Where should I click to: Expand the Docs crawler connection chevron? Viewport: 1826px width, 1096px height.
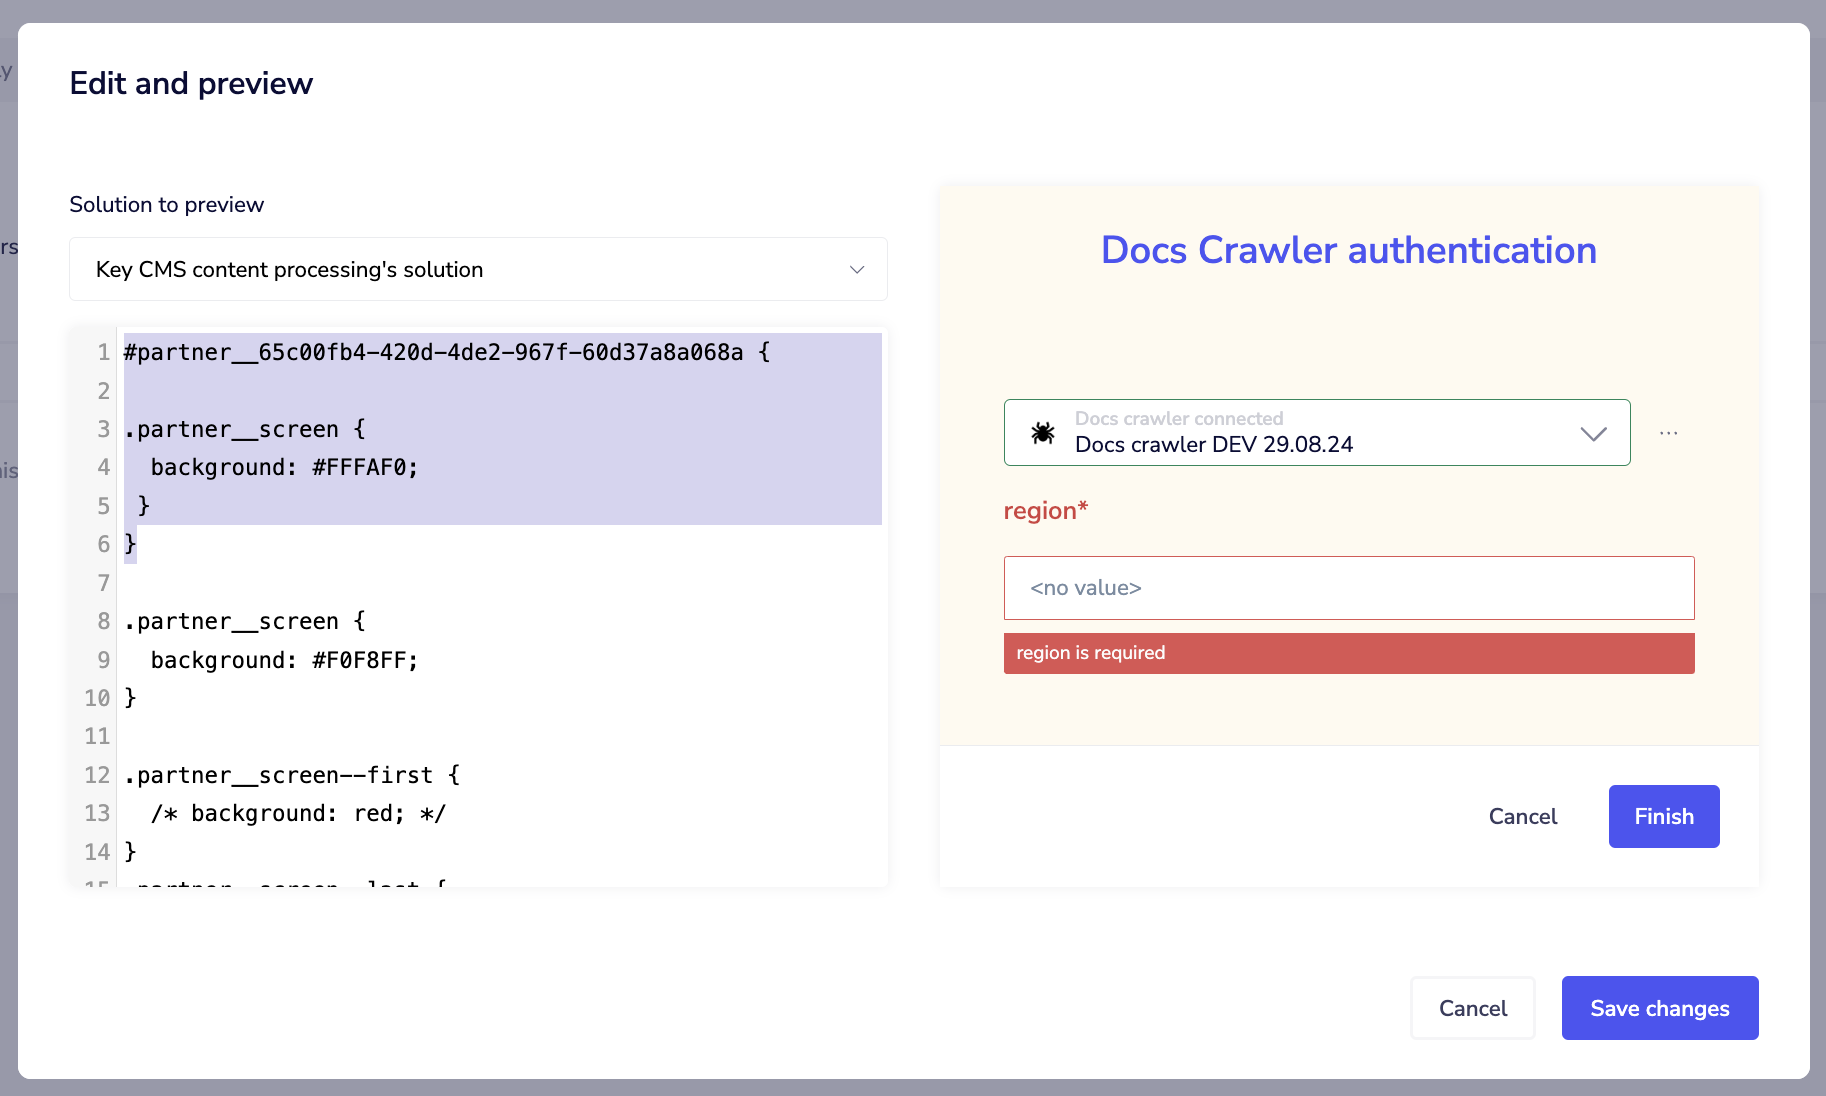click(x=1593, y=433)
